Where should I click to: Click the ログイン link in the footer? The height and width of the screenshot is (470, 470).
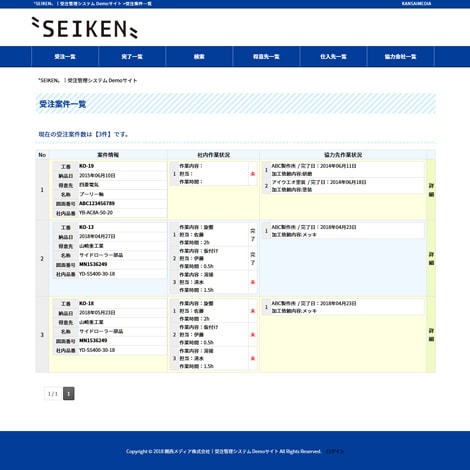[x=335, y=451]
